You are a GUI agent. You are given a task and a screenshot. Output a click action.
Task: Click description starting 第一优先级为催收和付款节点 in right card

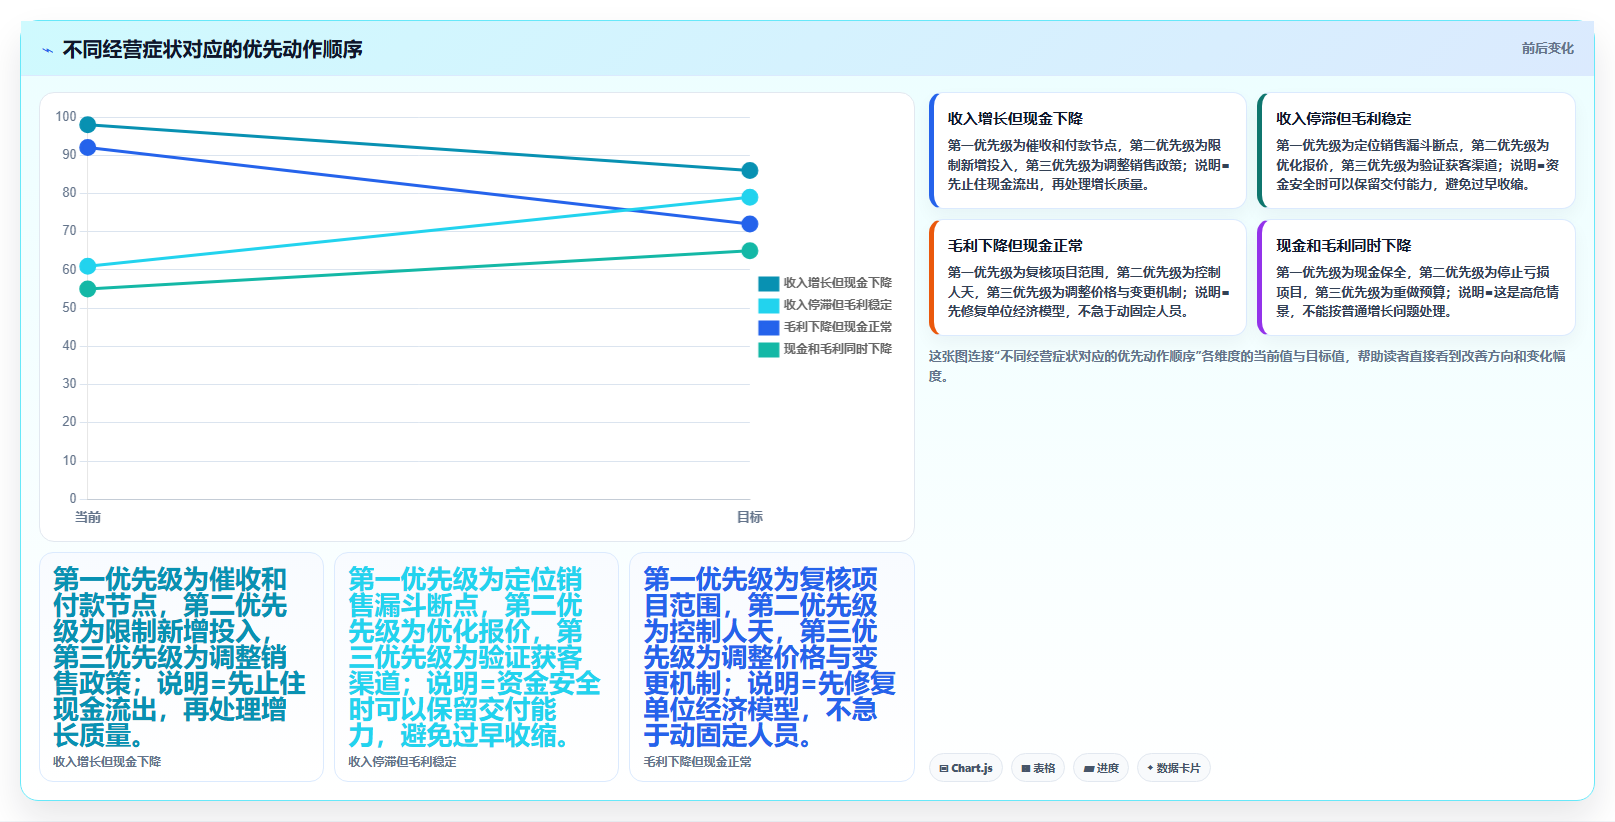1088,165
